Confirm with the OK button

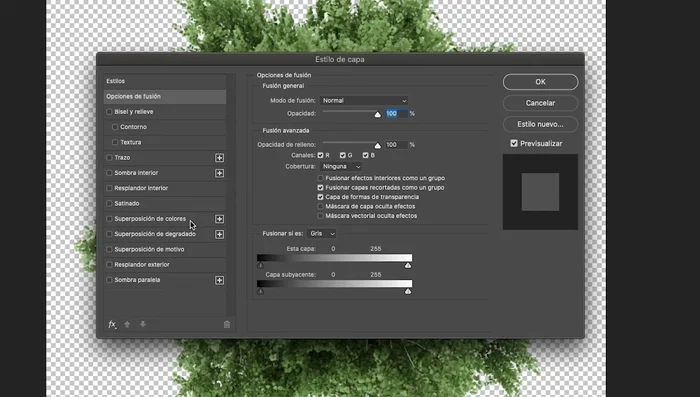(540, 82)
